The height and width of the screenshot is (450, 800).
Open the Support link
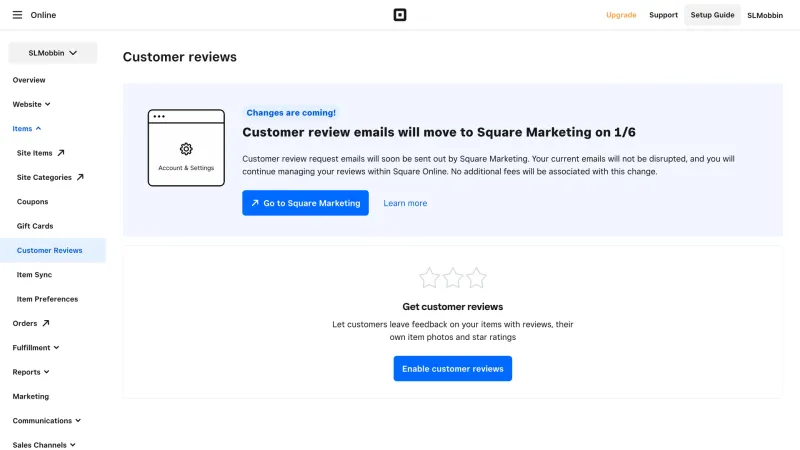[x=663, y=15]
